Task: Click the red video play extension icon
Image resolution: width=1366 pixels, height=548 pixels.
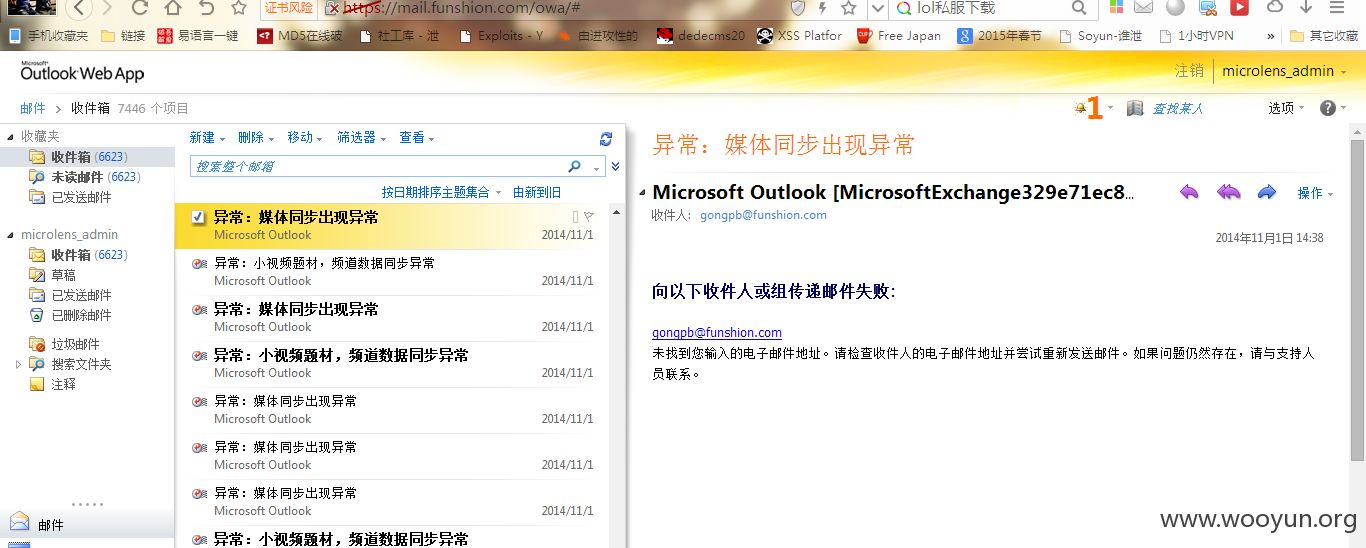Action: coord(1239,8)
